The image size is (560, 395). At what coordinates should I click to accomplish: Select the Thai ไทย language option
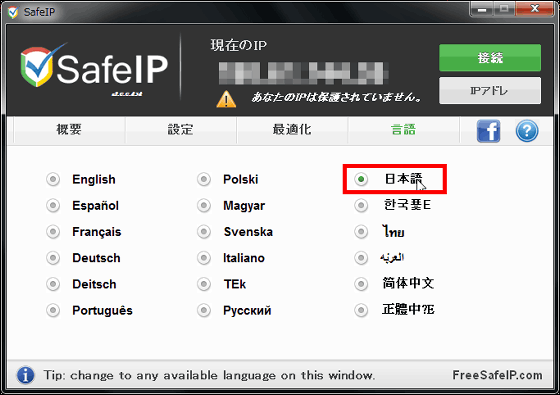click(x=361, y=232)
